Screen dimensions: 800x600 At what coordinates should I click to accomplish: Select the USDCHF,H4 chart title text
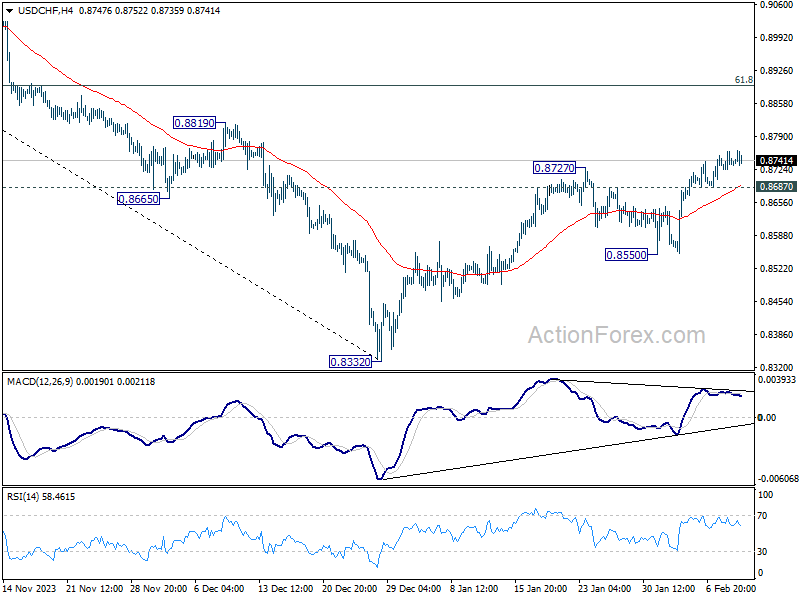coord(45,10)
